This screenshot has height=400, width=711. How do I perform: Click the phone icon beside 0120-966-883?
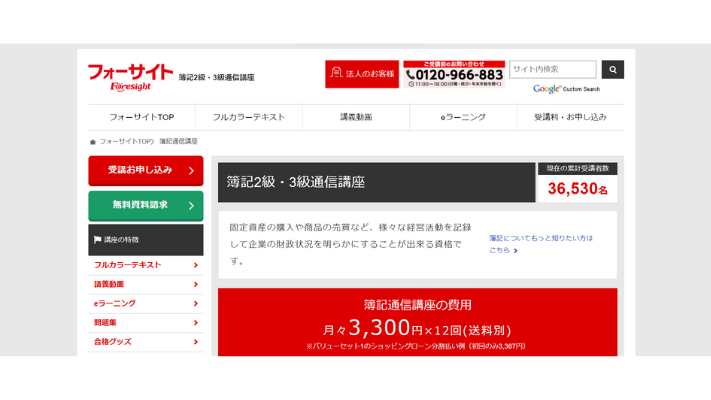[410, 74]
